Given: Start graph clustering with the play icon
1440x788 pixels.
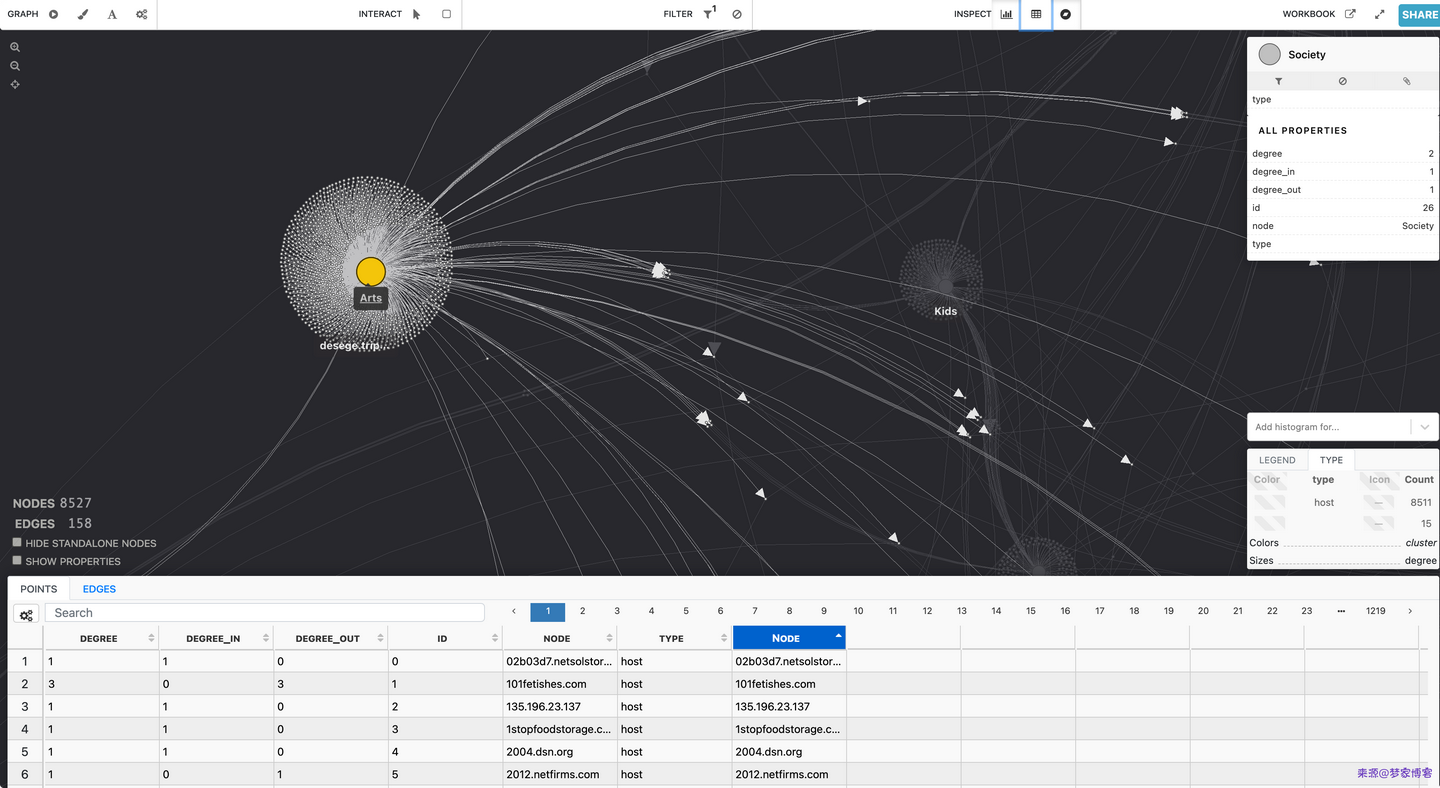Looking at the screenshot, I should 54,14.
